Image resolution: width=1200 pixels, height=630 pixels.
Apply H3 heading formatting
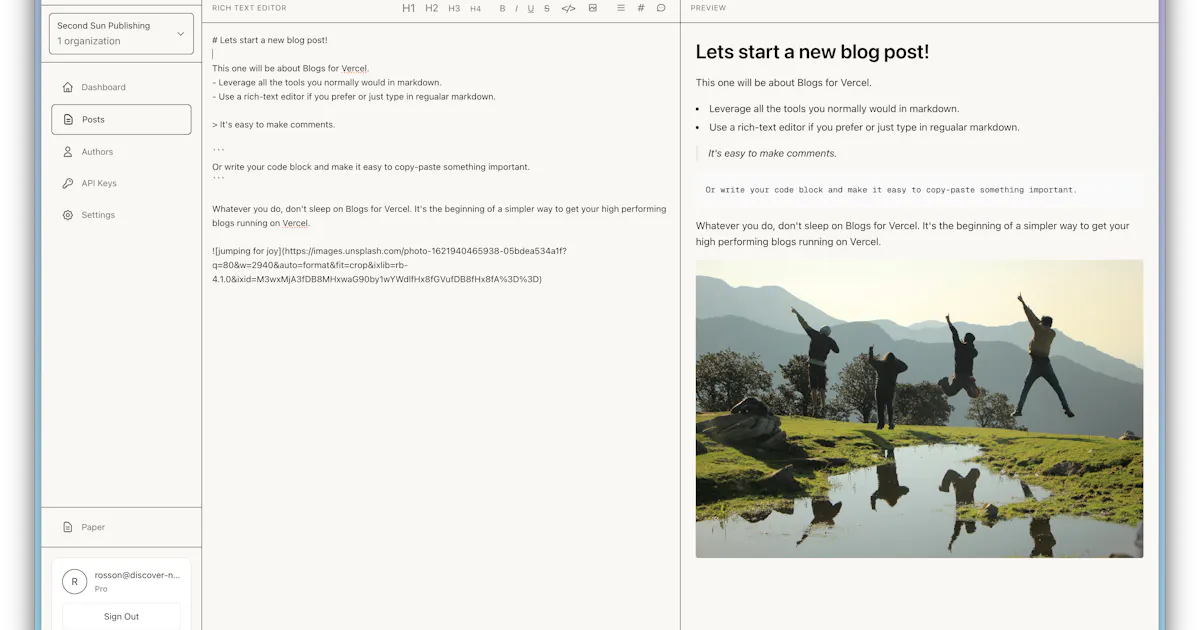tap(454, 8)
